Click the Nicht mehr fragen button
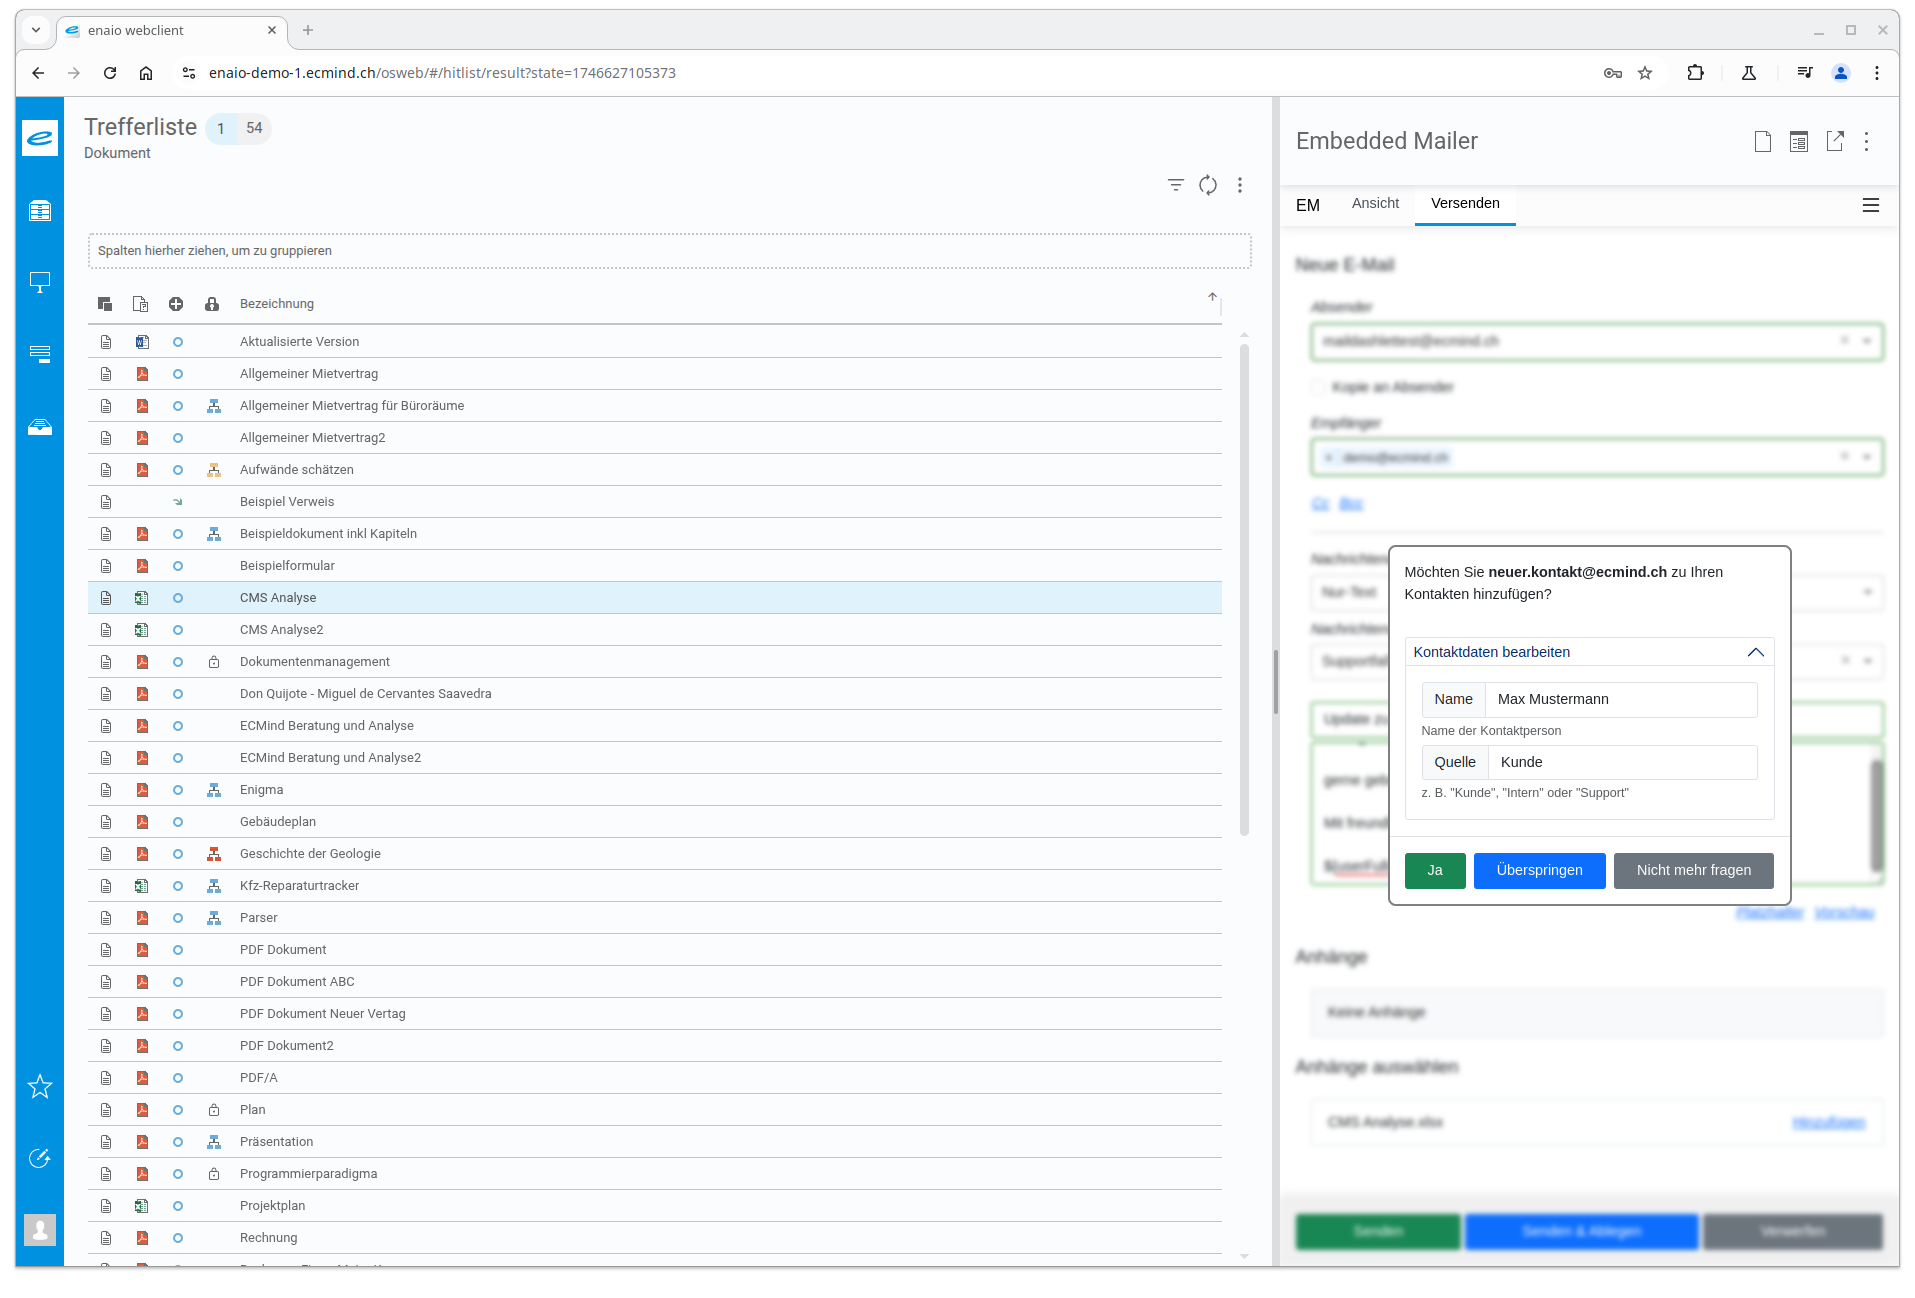This screenshot has height=1298, width=1915. click(x=1694, y=871)
